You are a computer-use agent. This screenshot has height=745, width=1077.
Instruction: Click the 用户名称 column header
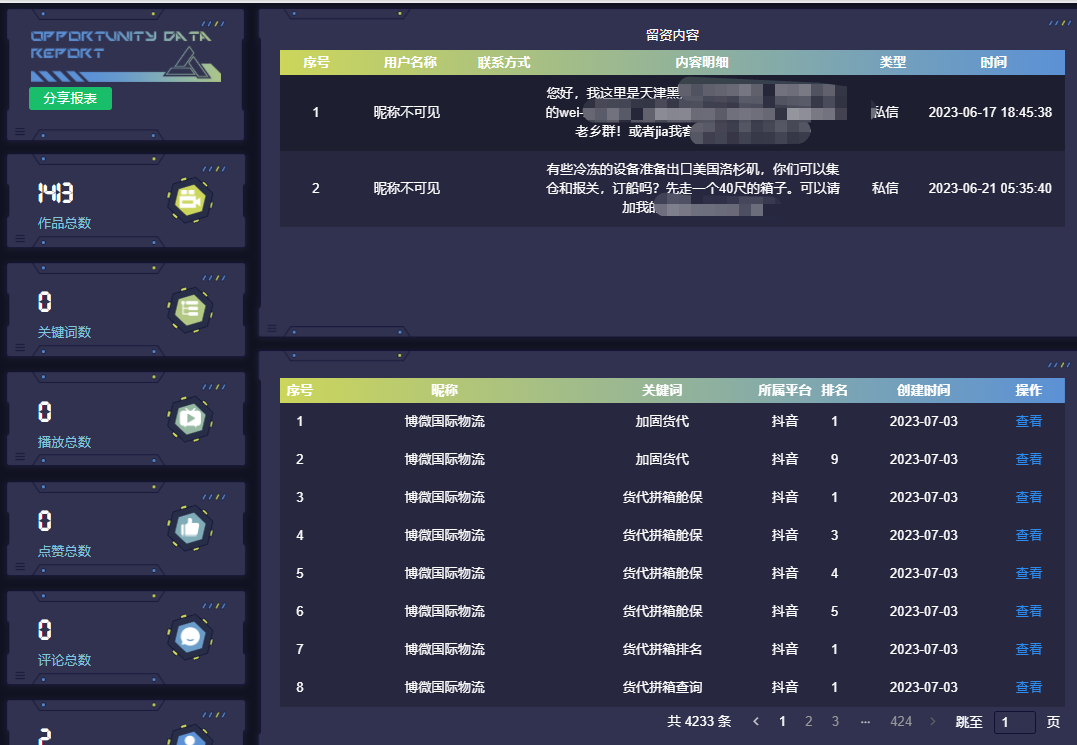410,62
